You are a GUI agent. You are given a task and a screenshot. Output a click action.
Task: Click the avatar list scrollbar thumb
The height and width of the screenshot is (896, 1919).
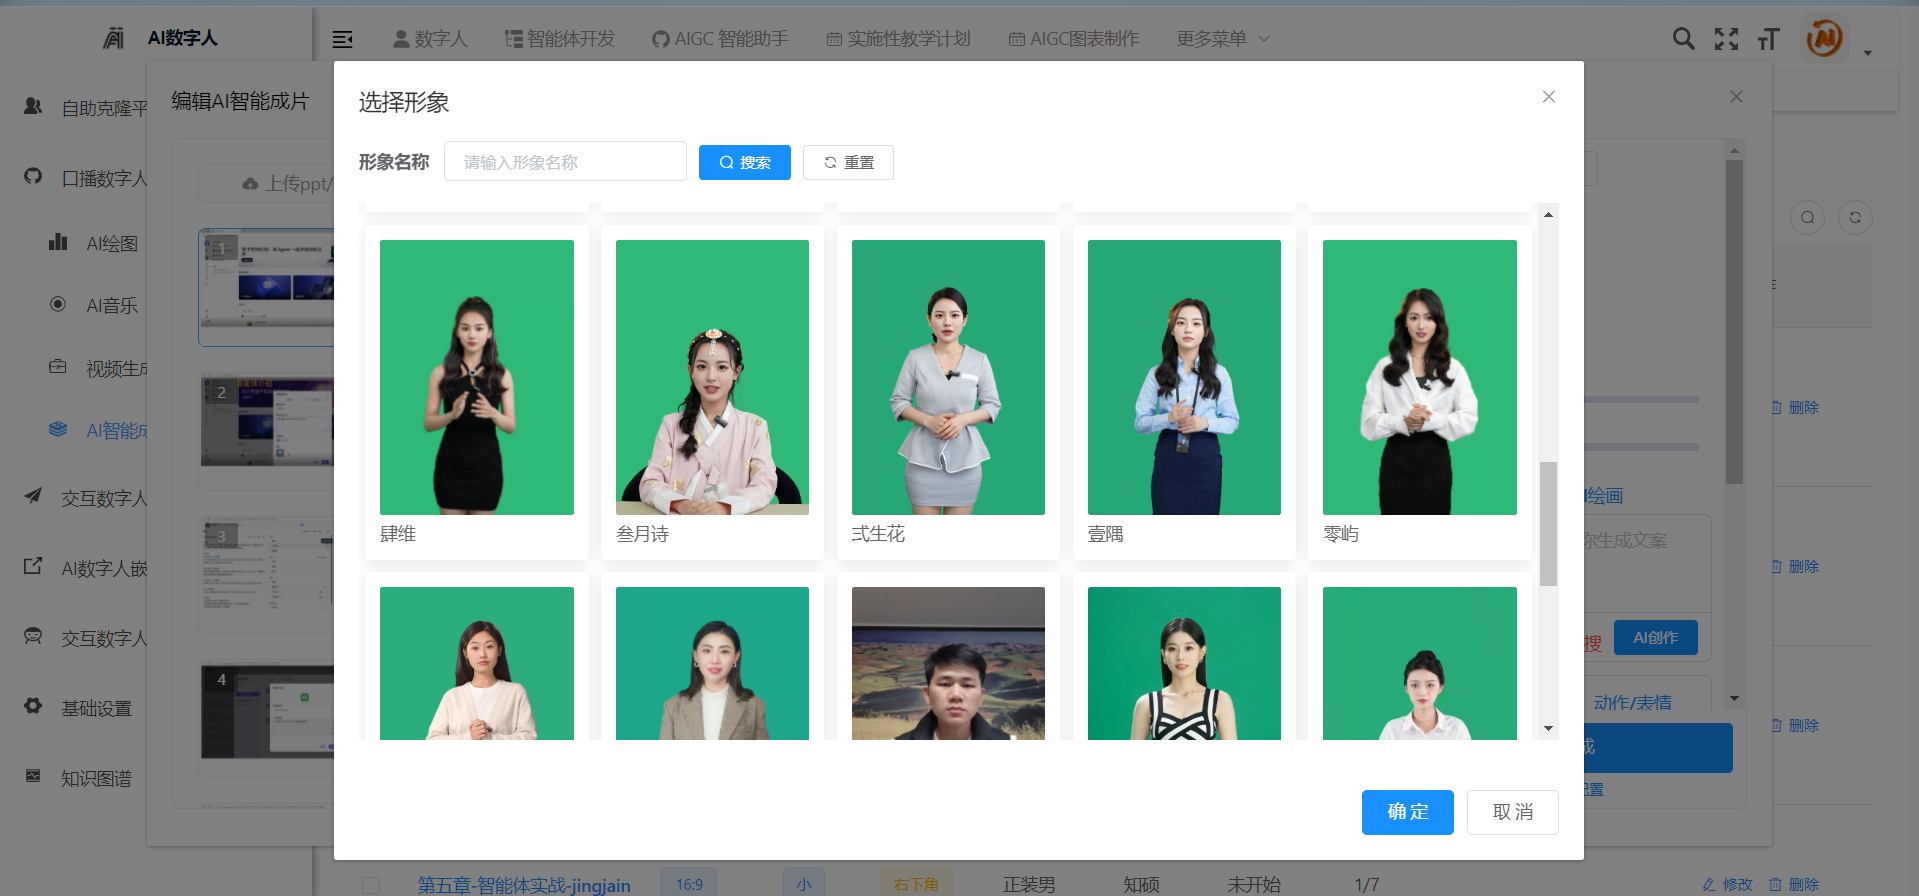pyautogui.click(x=1548, y=524)
